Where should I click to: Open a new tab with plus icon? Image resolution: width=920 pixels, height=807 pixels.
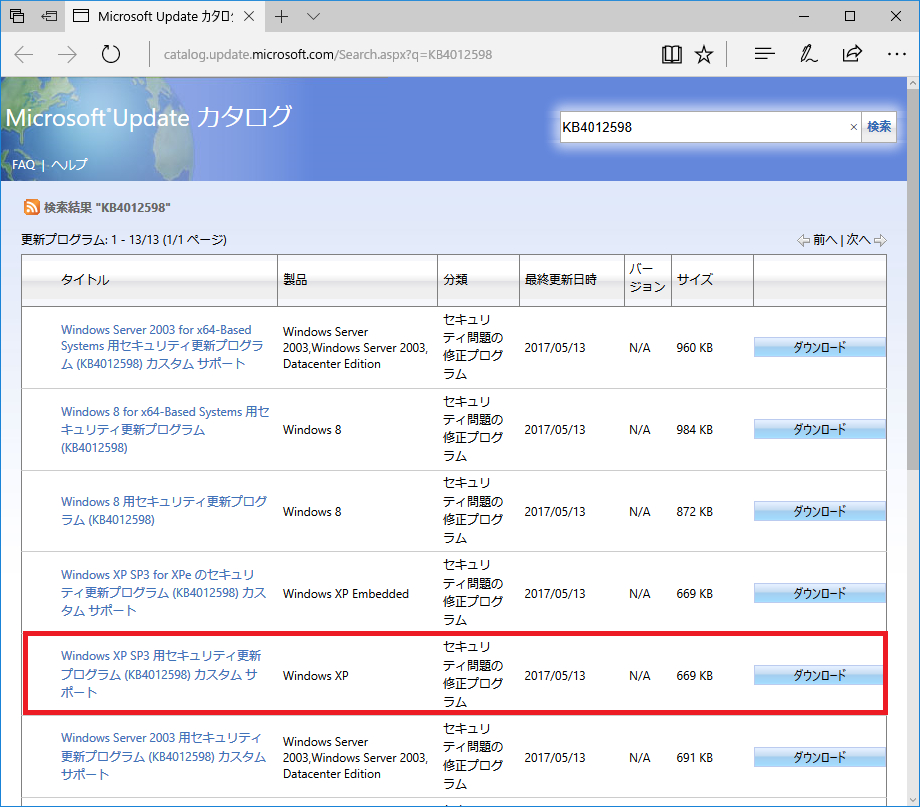click(x=282, y=16)
